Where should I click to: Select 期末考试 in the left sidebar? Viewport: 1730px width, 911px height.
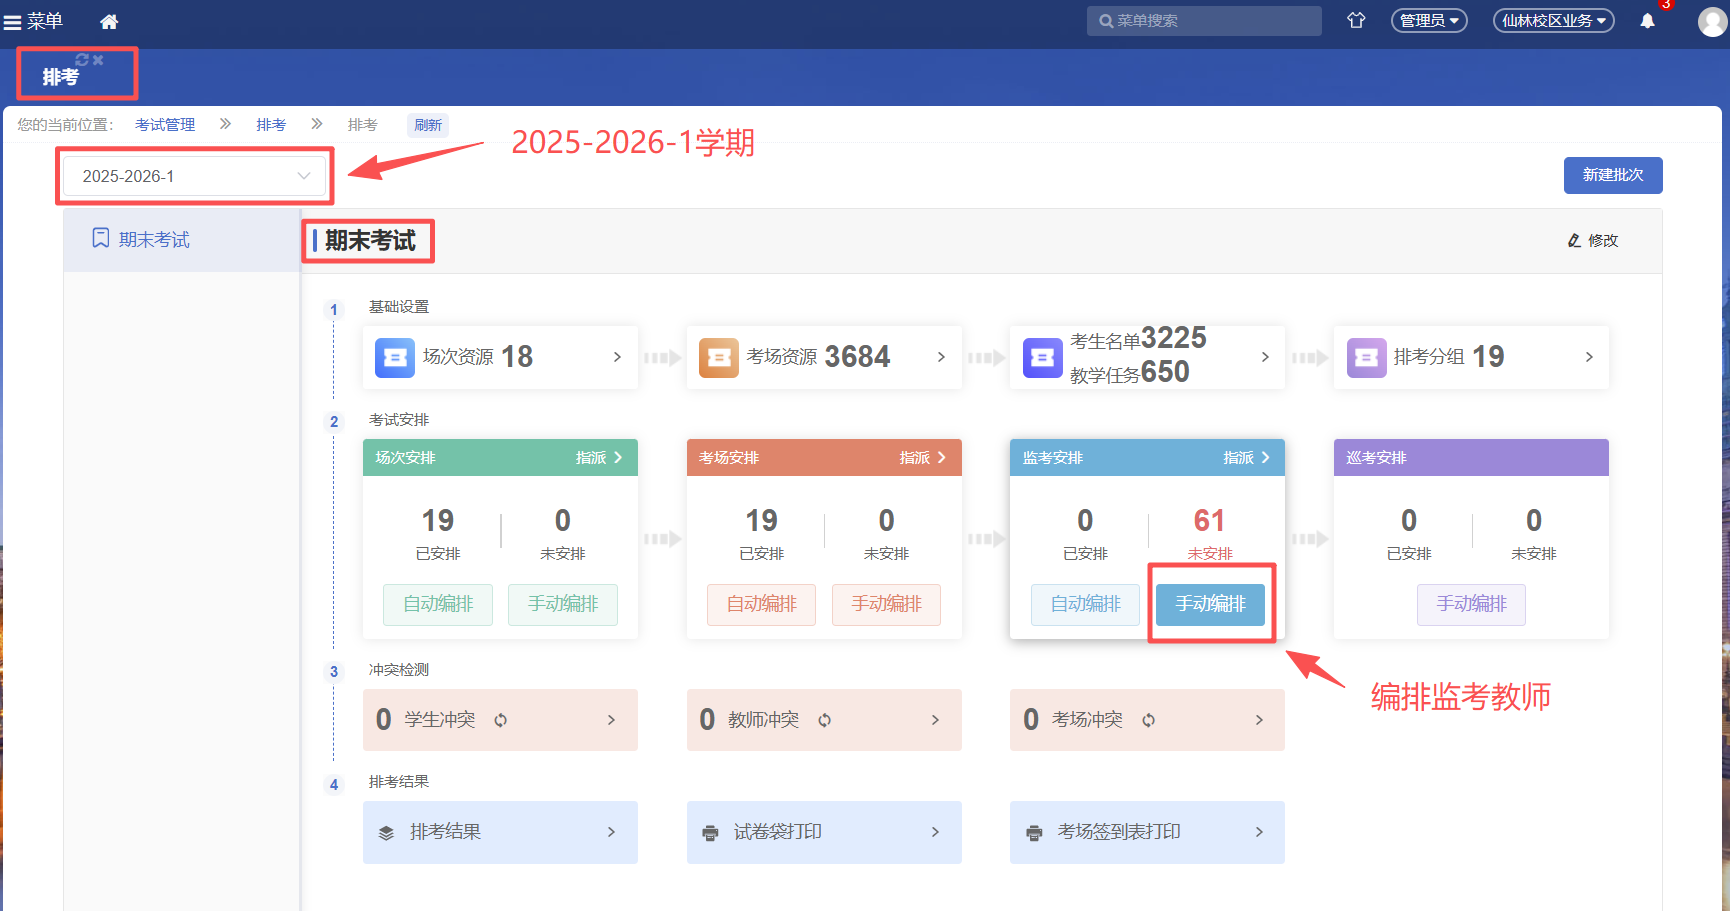(x=154, y=240)
